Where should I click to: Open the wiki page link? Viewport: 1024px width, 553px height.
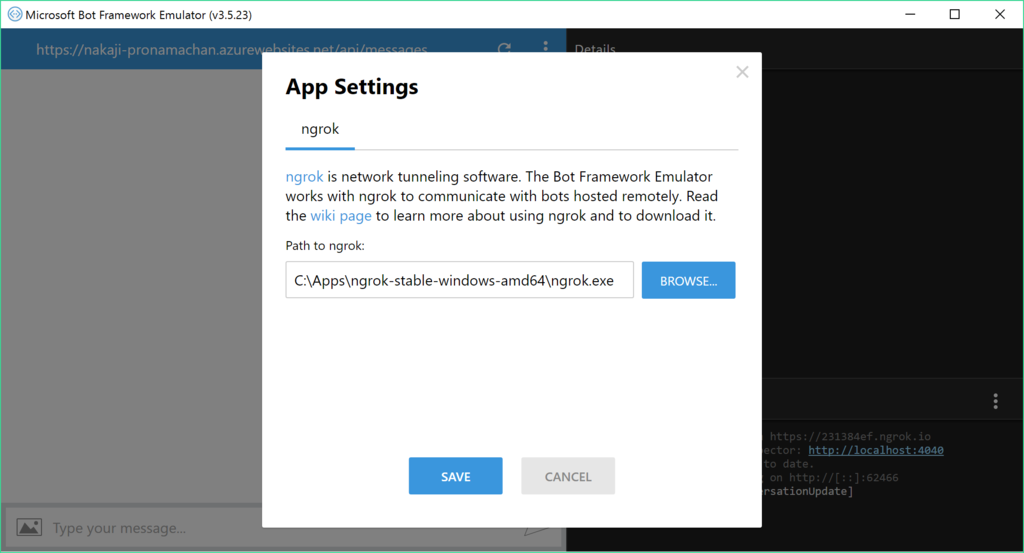(341, 216)
